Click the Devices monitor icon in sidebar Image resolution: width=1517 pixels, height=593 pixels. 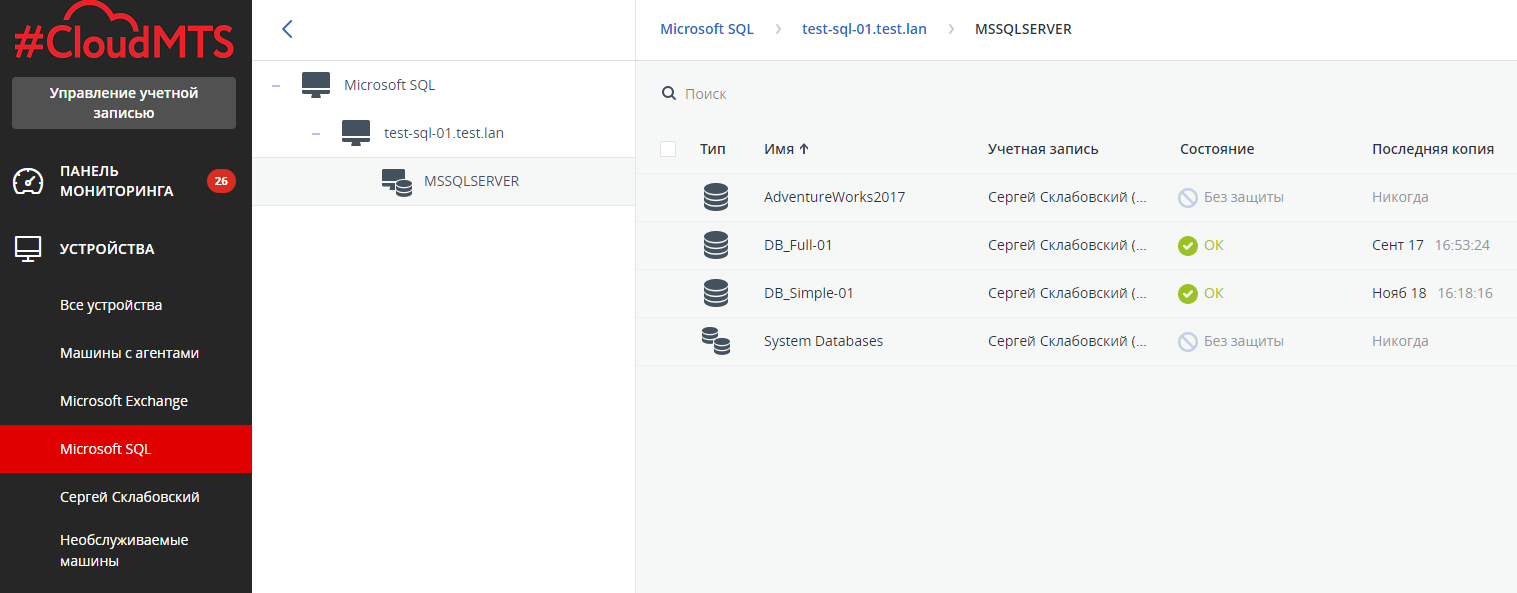28,249
